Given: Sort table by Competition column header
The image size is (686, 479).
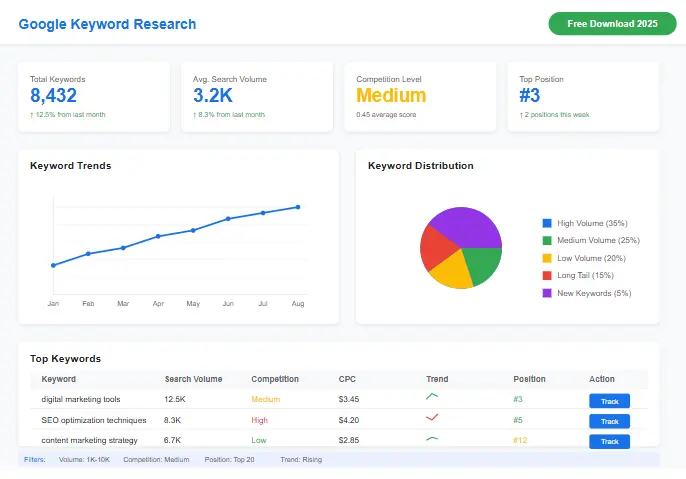Looking at the screenshot, I should tap(275, 380).
